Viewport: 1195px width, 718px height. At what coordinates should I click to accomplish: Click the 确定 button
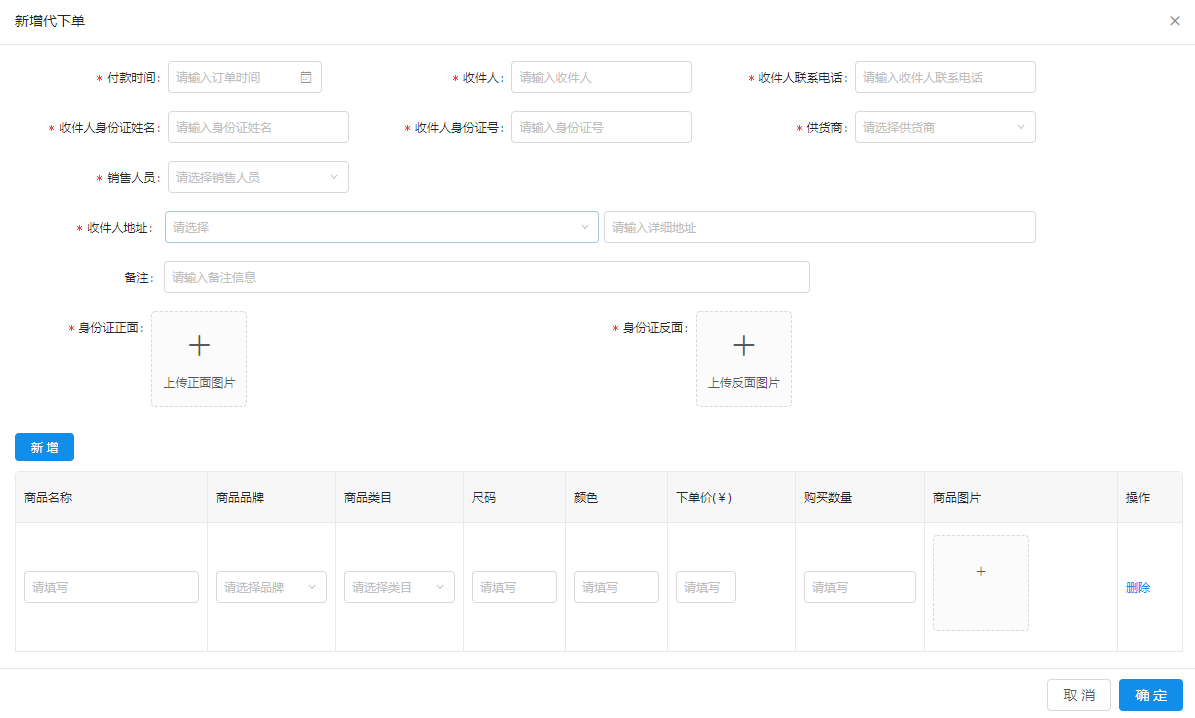coord(1151,695)
